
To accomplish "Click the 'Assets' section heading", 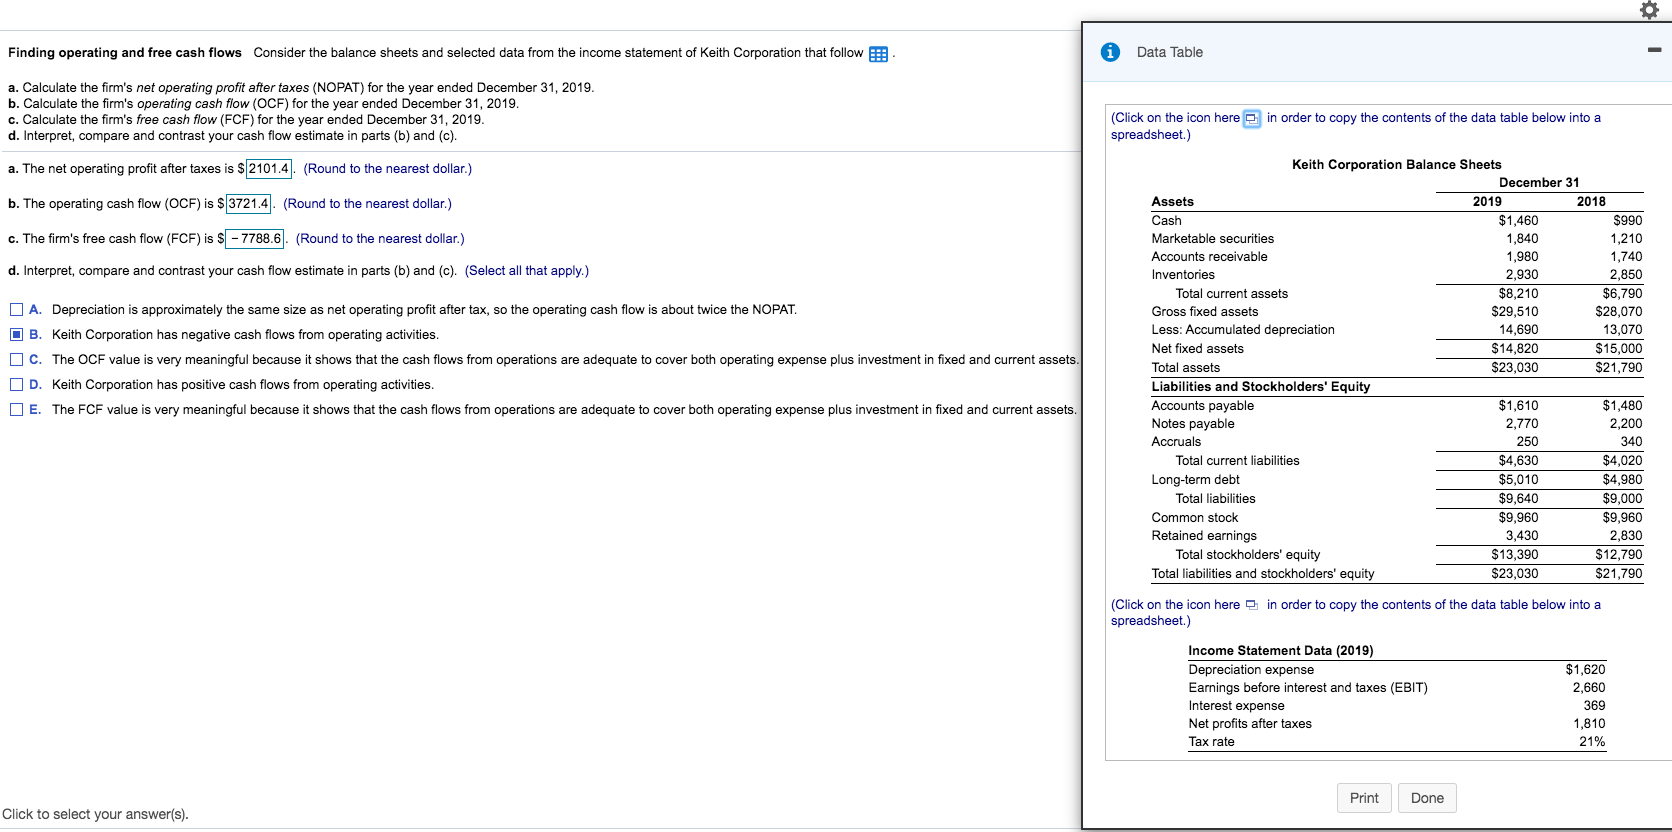I will pyautogui.click(x=1172, y=202).
